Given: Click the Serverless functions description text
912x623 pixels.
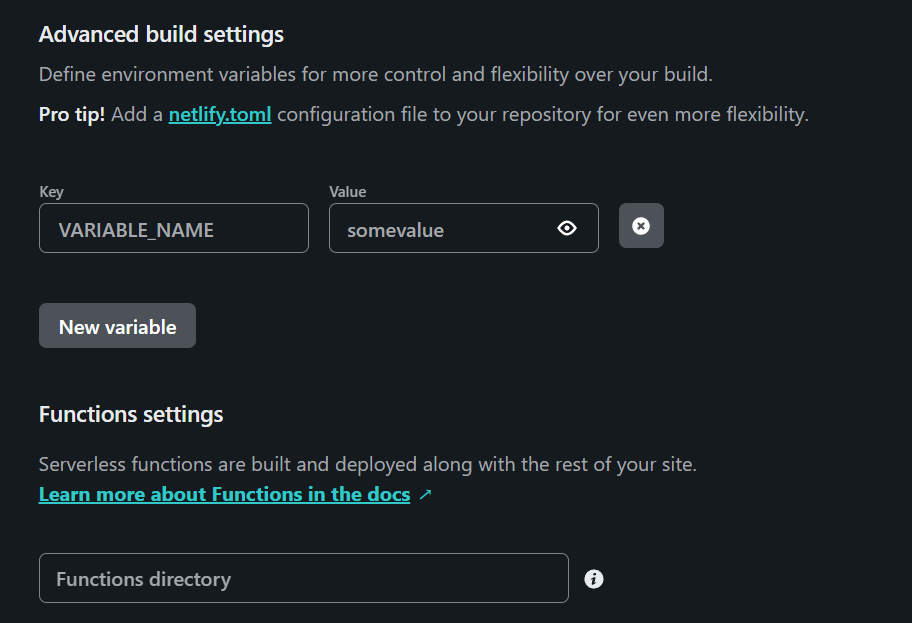Looking at the screenshot, I should 368,464.
